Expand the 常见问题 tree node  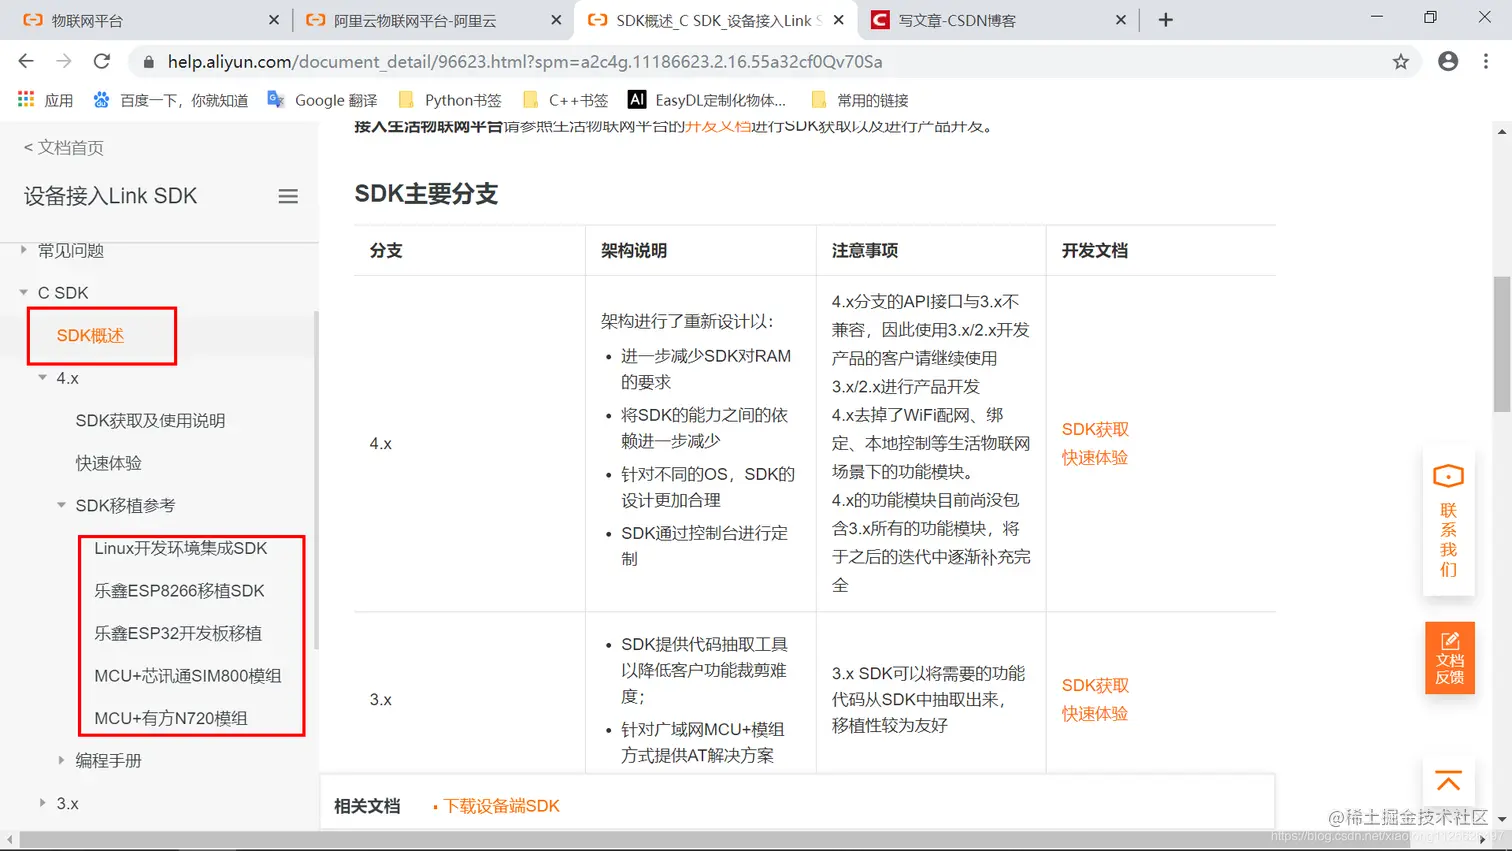pyautogui.click(x=23, y=250)
